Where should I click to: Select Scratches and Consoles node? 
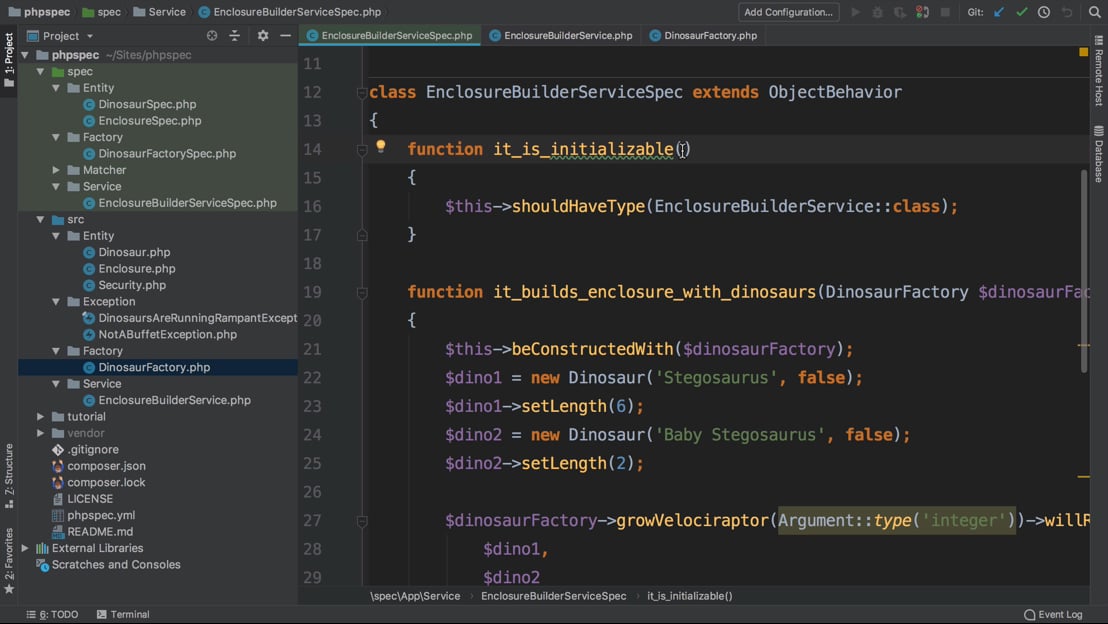116,565
